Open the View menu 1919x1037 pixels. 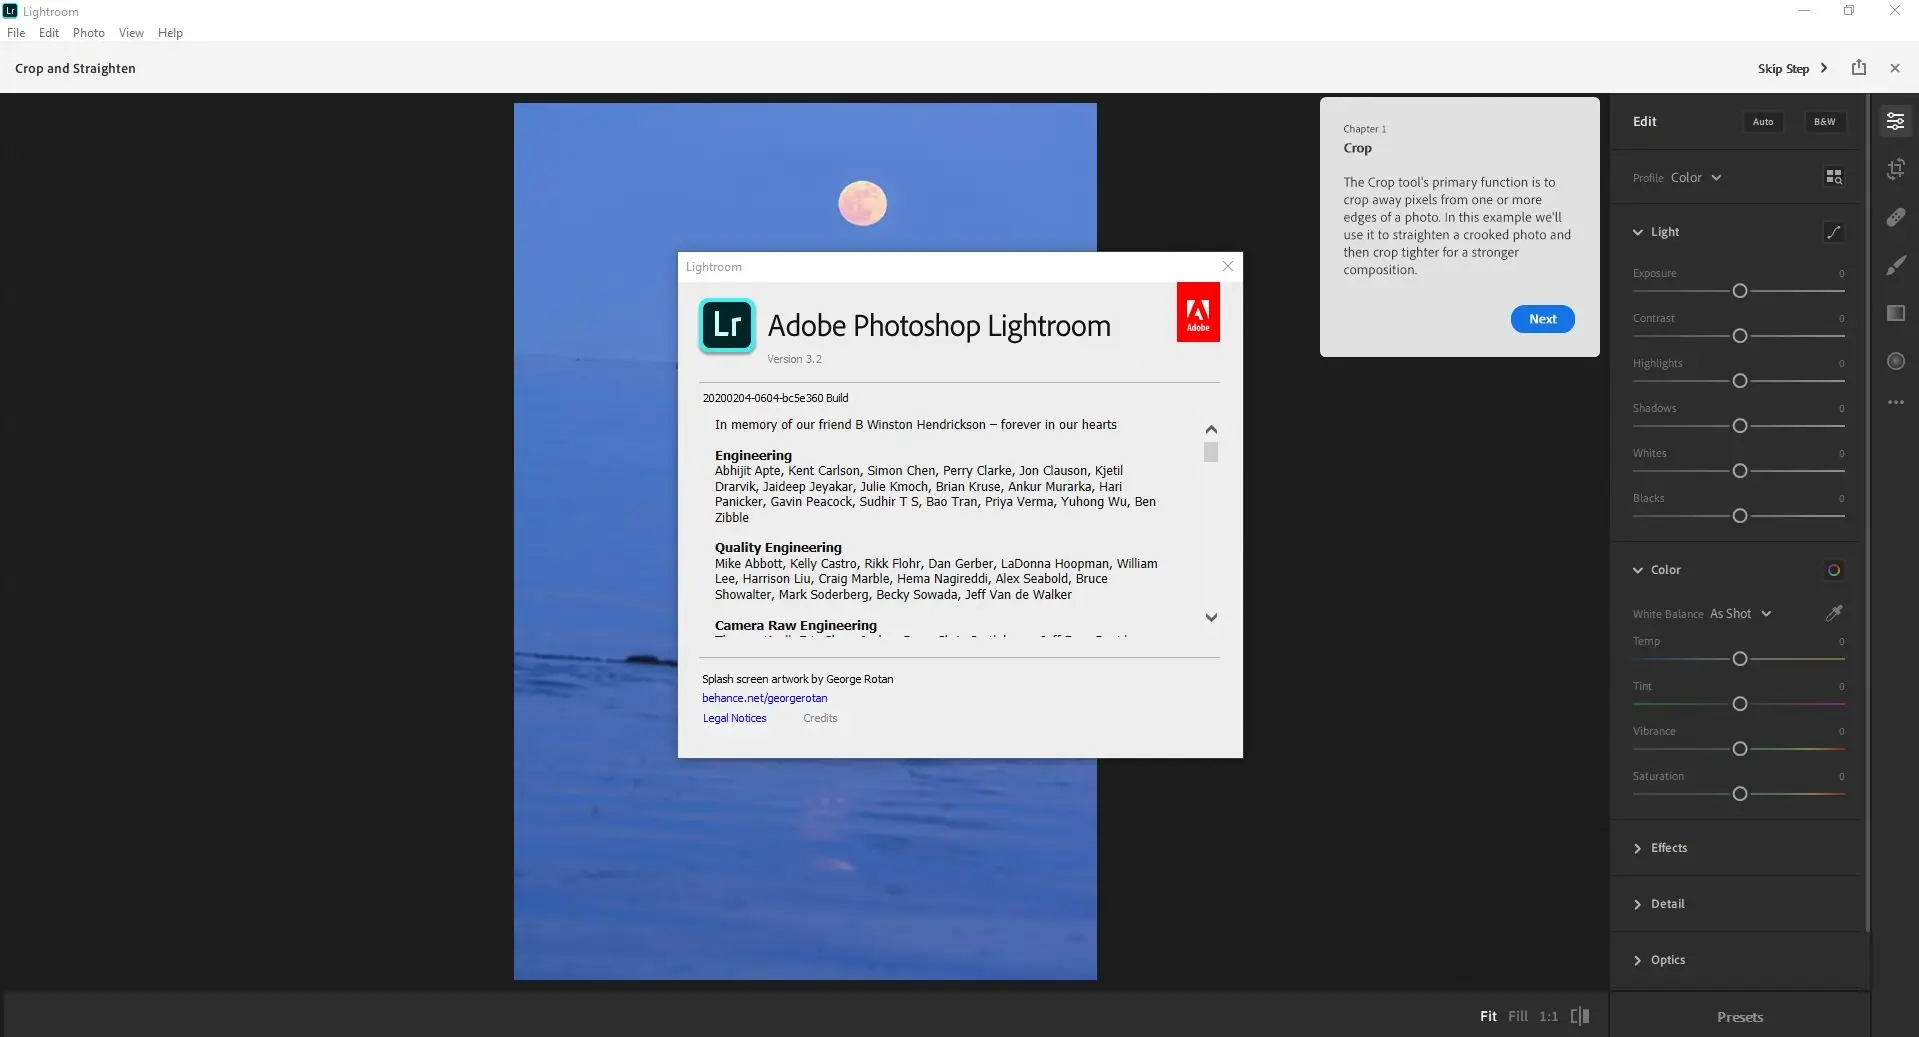[131, 32]
